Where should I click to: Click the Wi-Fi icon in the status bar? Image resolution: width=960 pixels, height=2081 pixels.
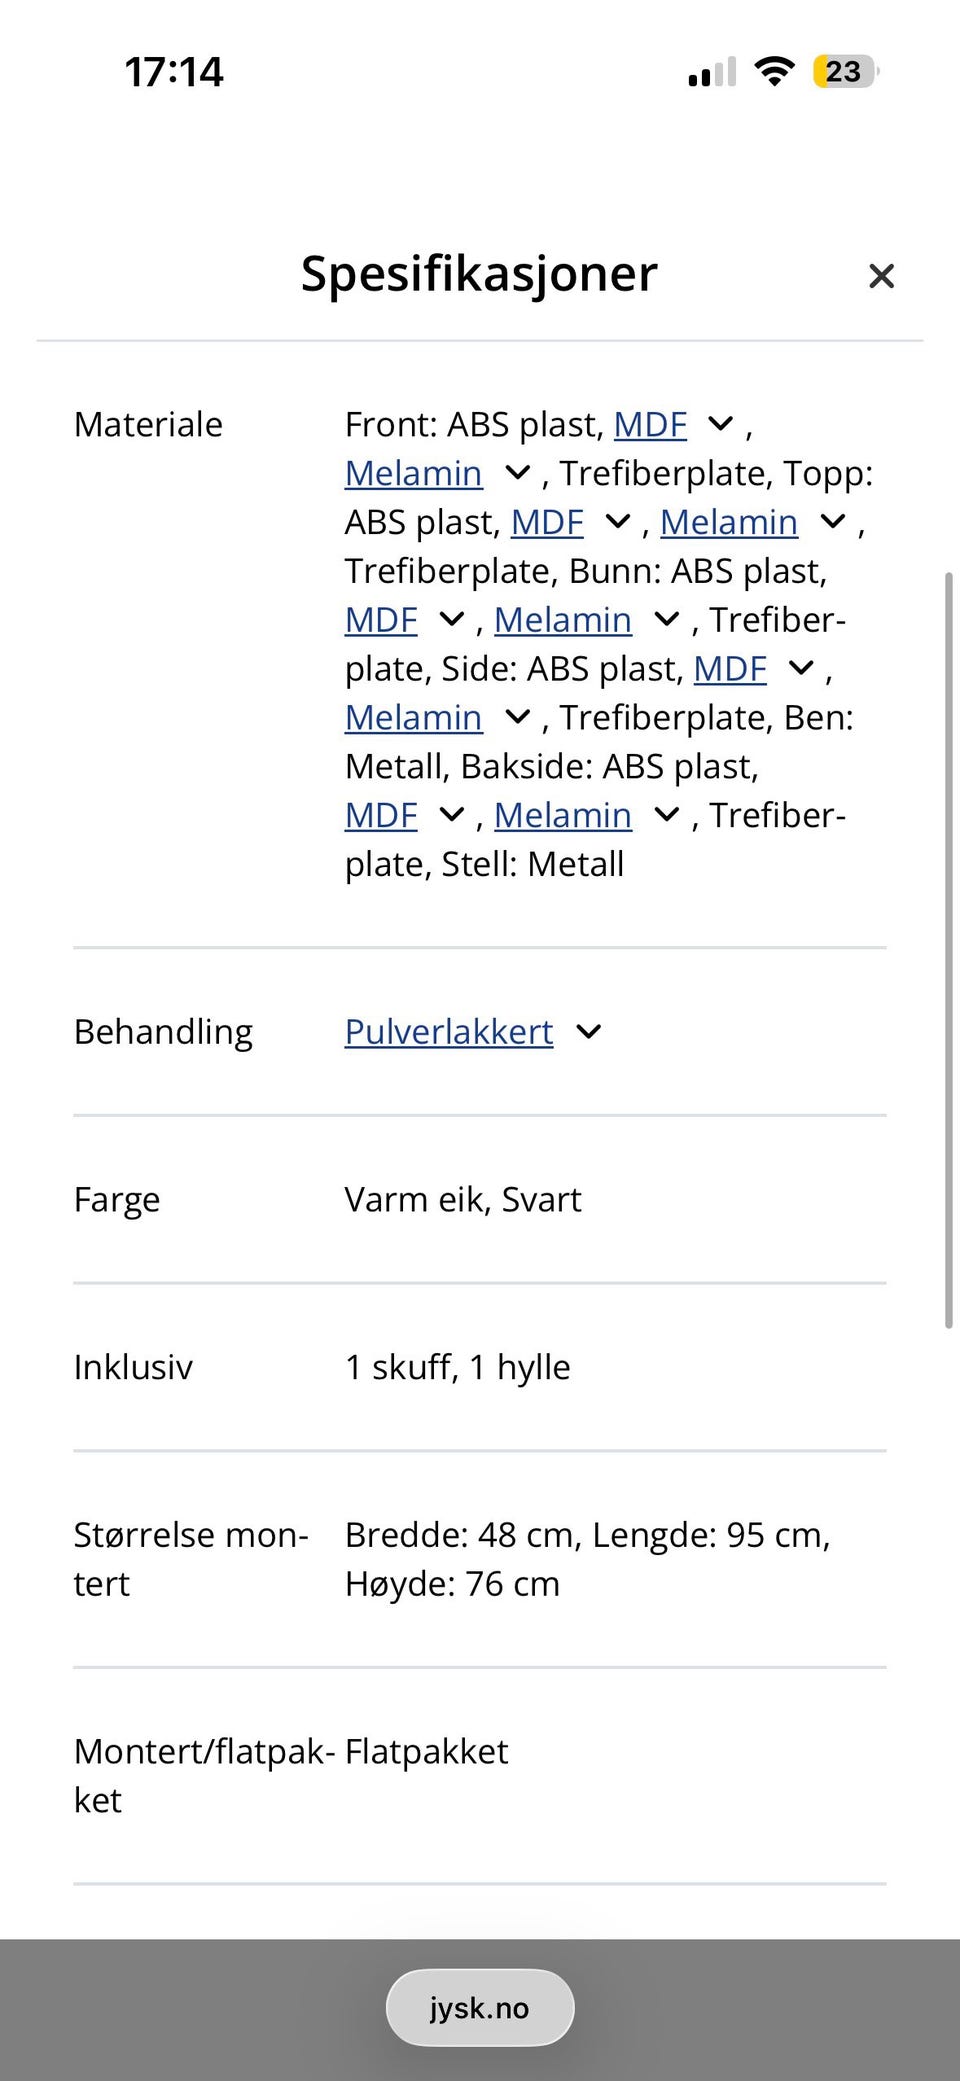pyautogui.click(x=772, y=70)
